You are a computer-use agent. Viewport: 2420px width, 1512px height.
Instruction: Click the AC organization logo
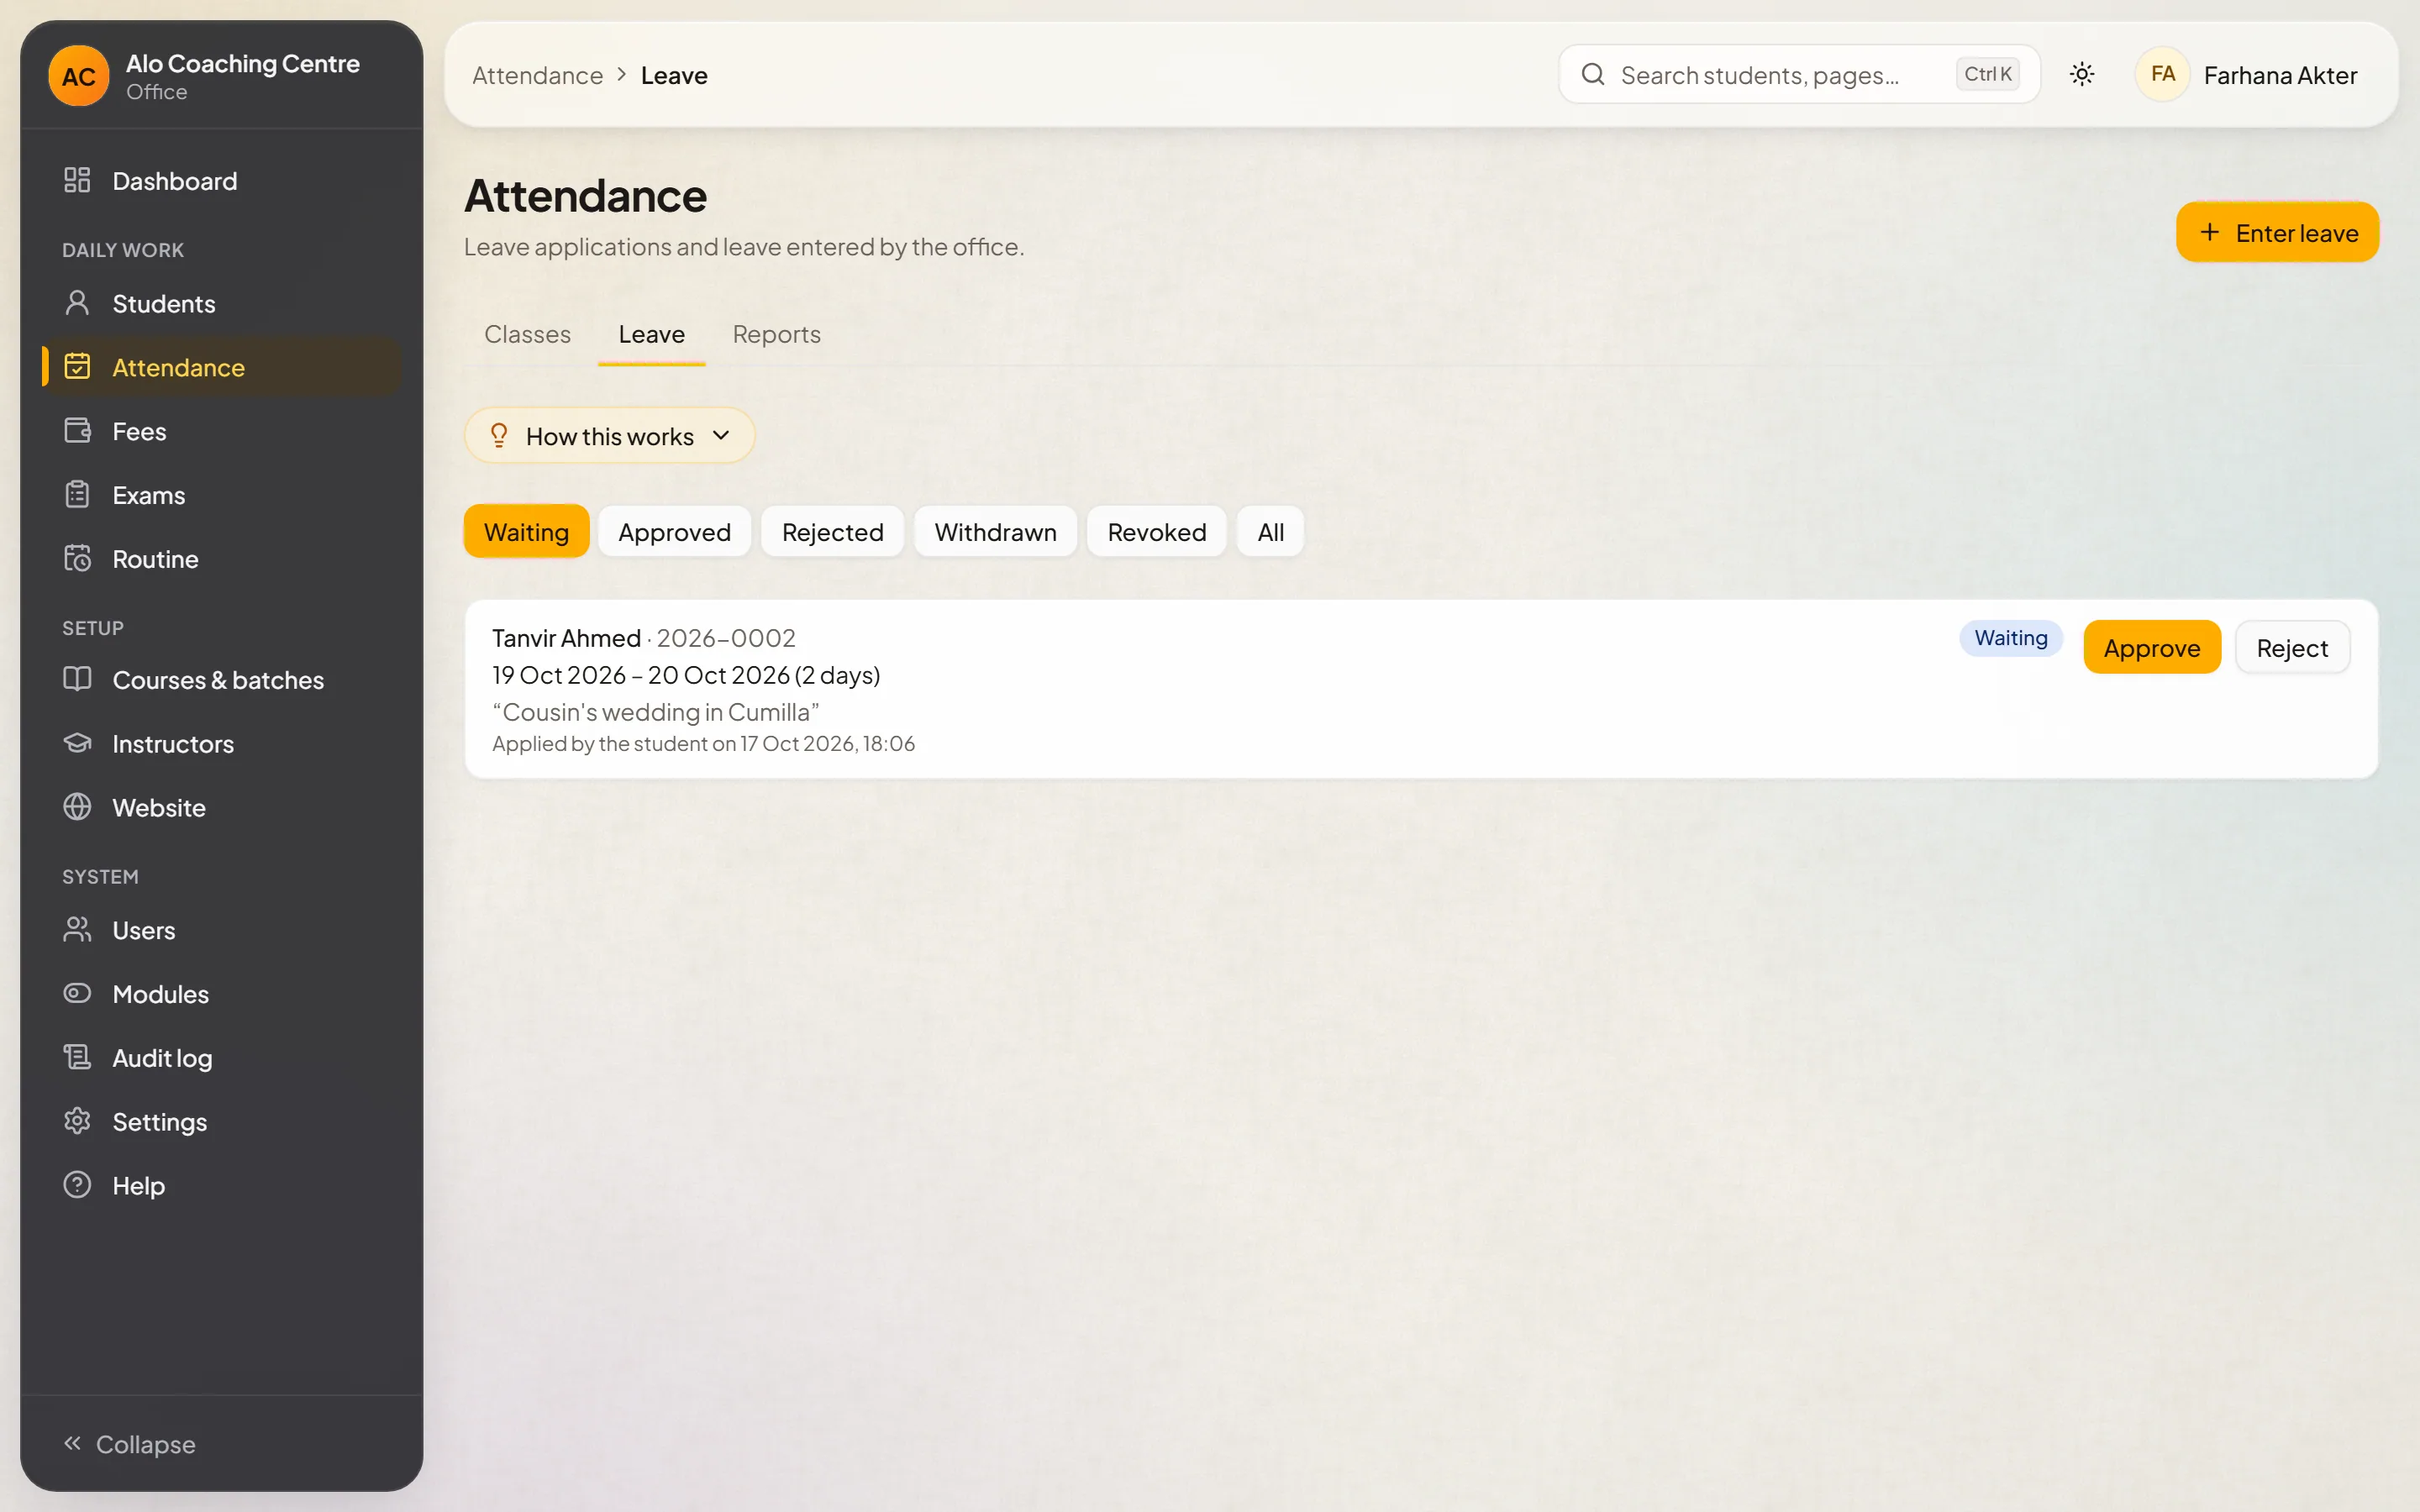point(79,76)
